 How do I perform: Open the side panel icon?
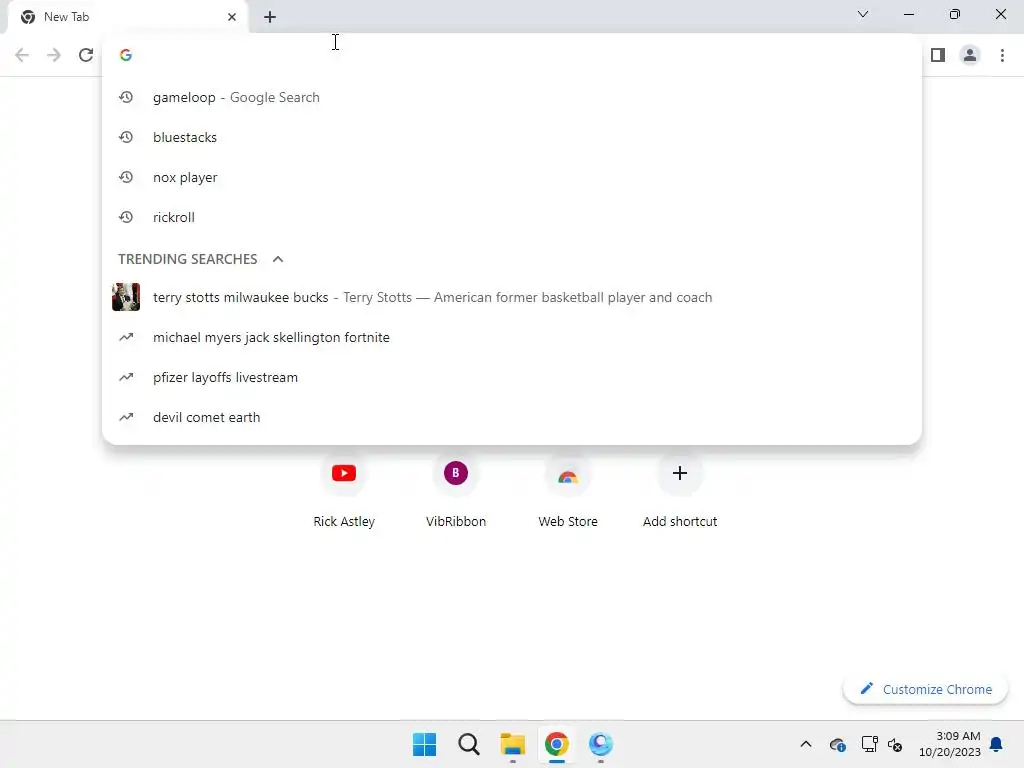tap(938, 55)
